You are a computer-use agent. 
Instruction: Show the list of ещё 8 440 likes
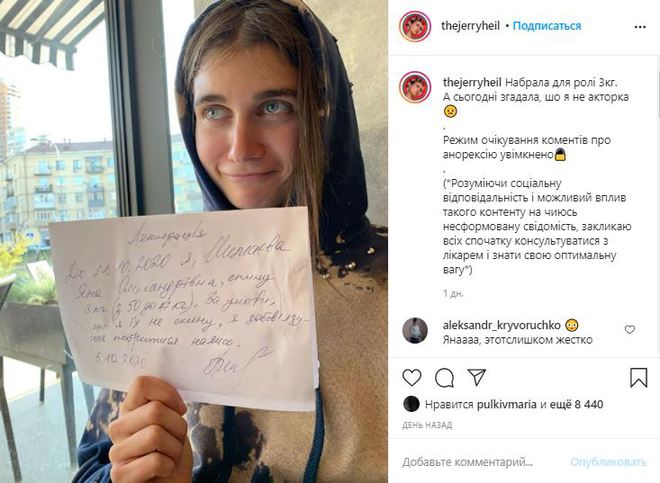[577, 404]
